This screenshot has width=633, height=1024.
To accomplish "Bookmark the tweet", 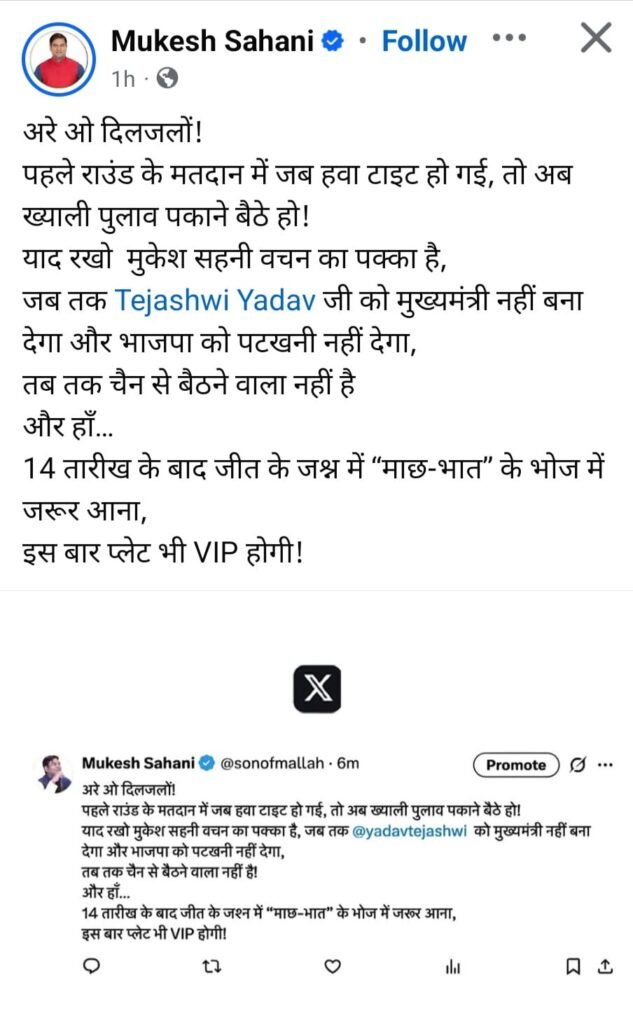I will (x=573, y=966).
